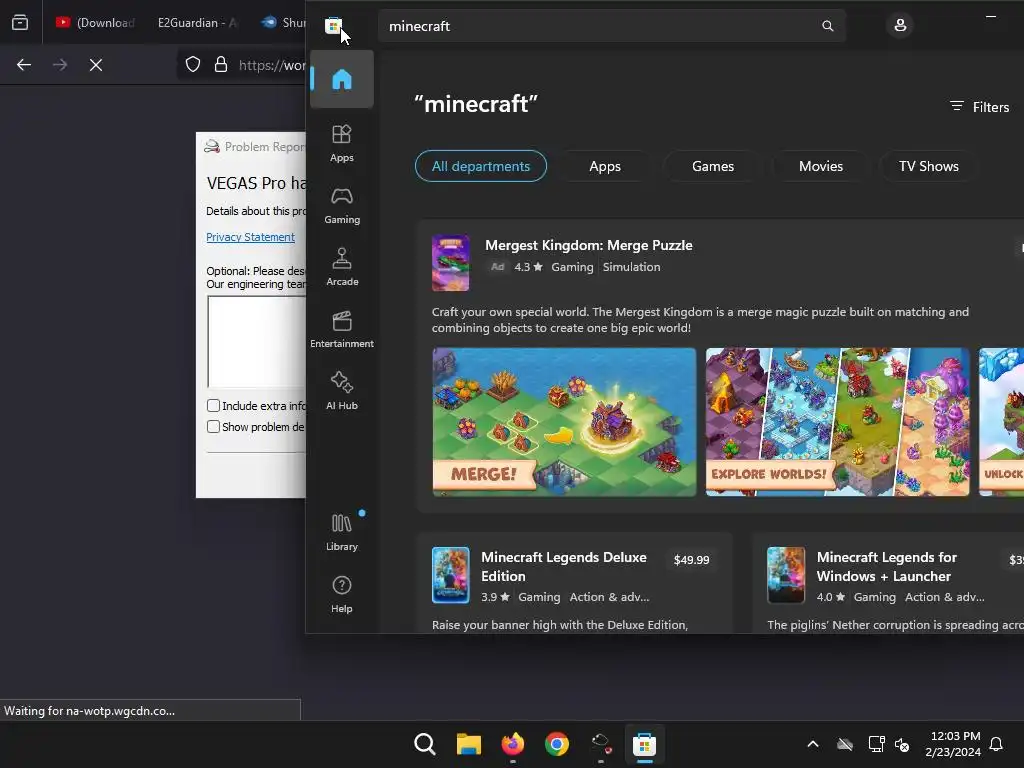This screenshot has width=1024, height=768.
Task: Expand hidden system tray icons chevron
Action: click(x=813, y=744)
